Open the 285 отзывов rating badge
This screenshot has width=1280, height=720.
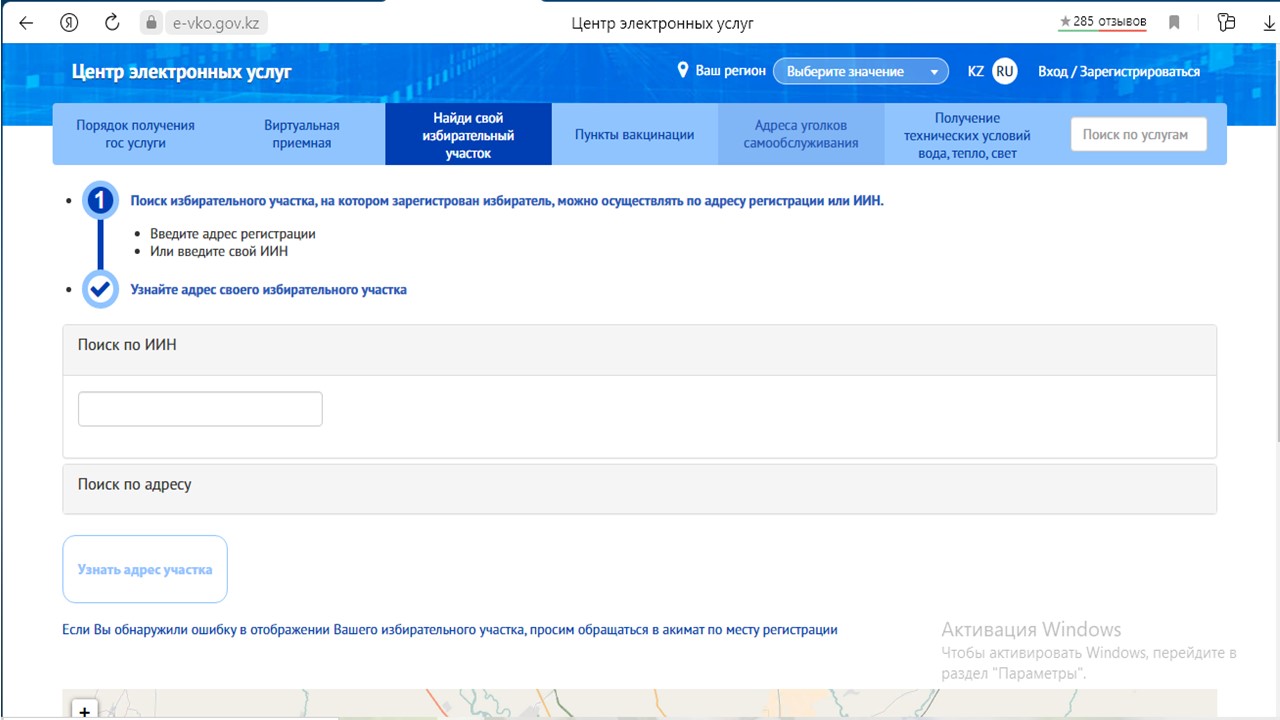(x=1103, y=21)
